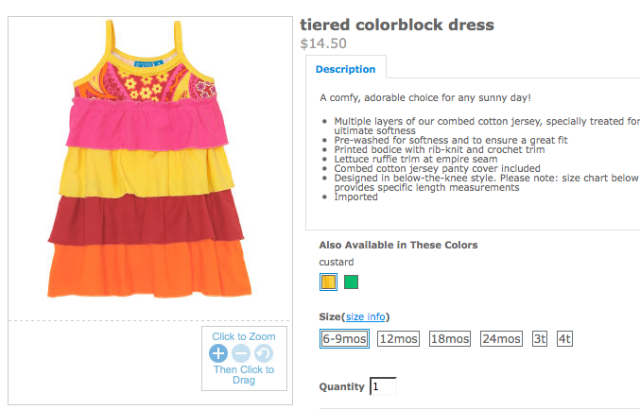
Task: Click the tiered colorblock dress product image
Action: click(150, 159)
